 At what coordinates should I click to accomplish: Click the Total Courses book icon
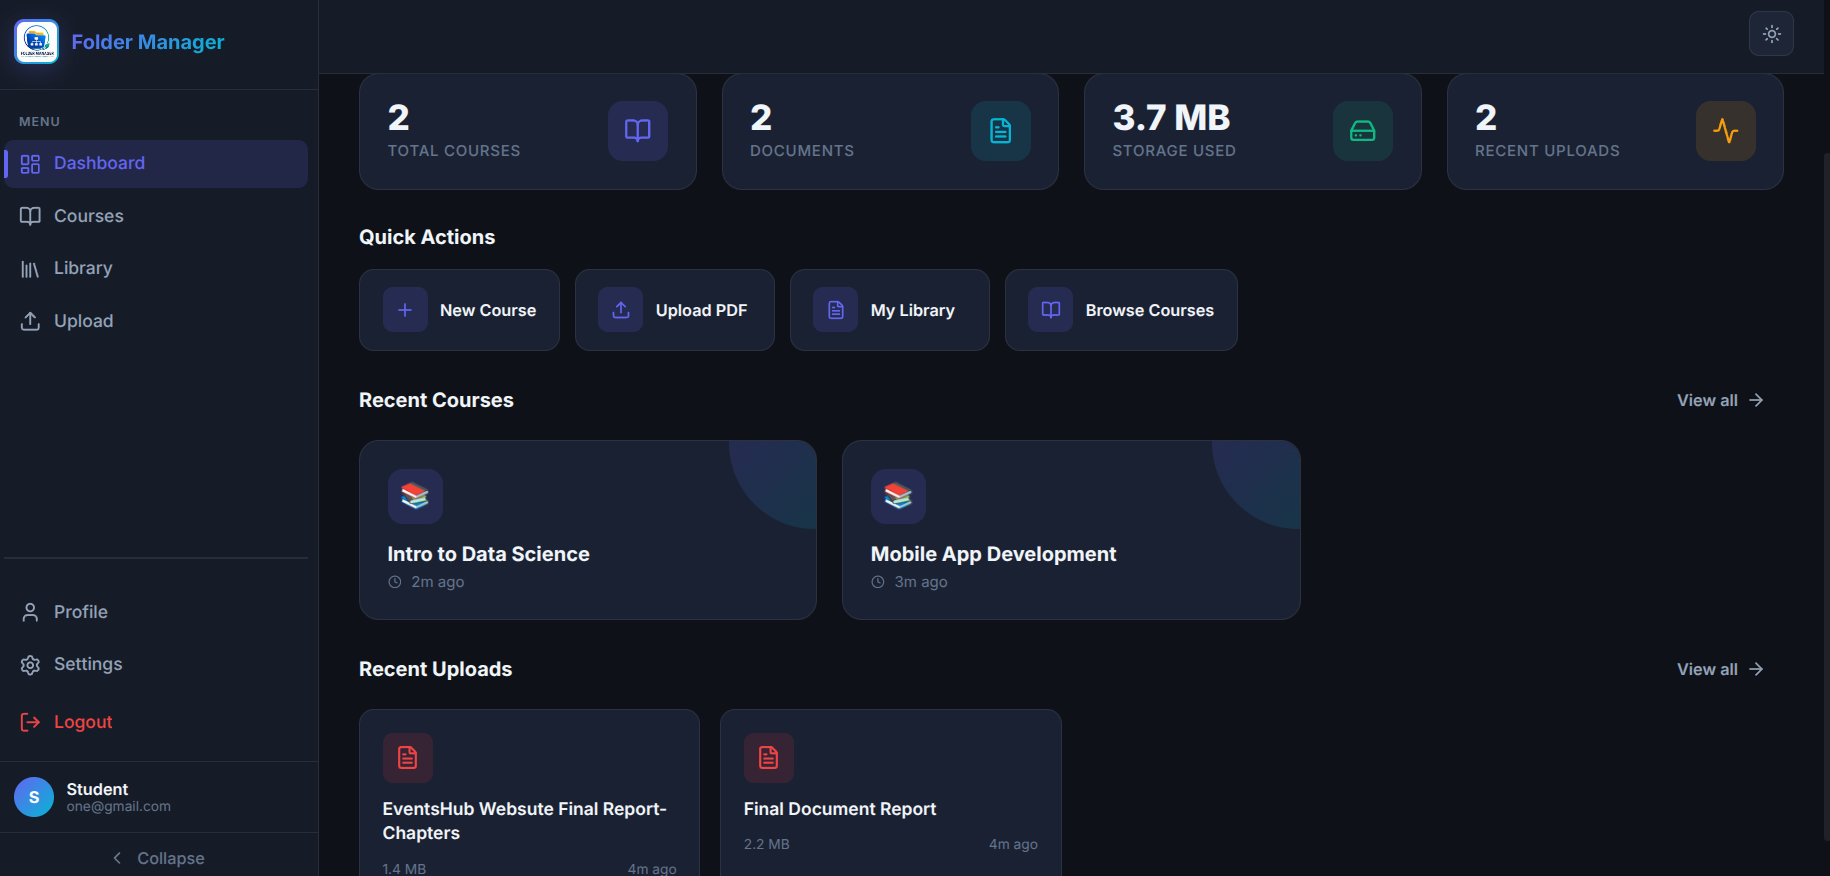[638, 131]
